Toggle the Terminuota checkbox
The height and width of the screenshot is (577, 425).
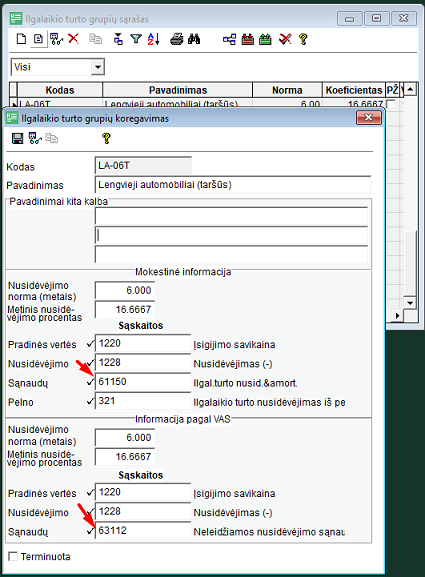pos(13,556)
